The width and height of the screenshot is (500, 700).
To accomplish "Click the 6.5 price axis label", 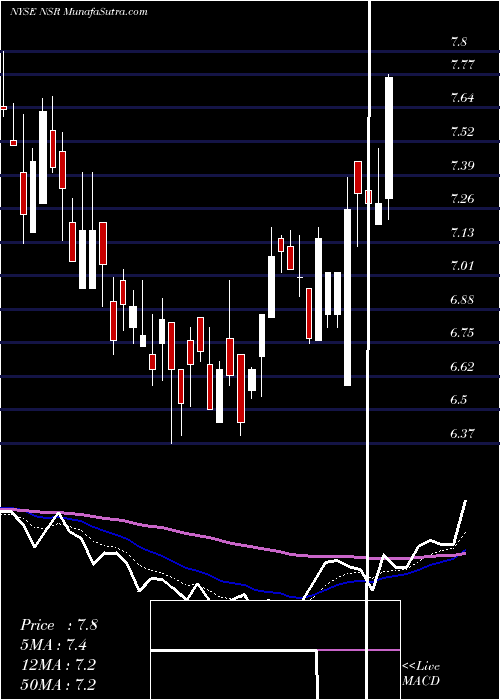I will (459, 400).
